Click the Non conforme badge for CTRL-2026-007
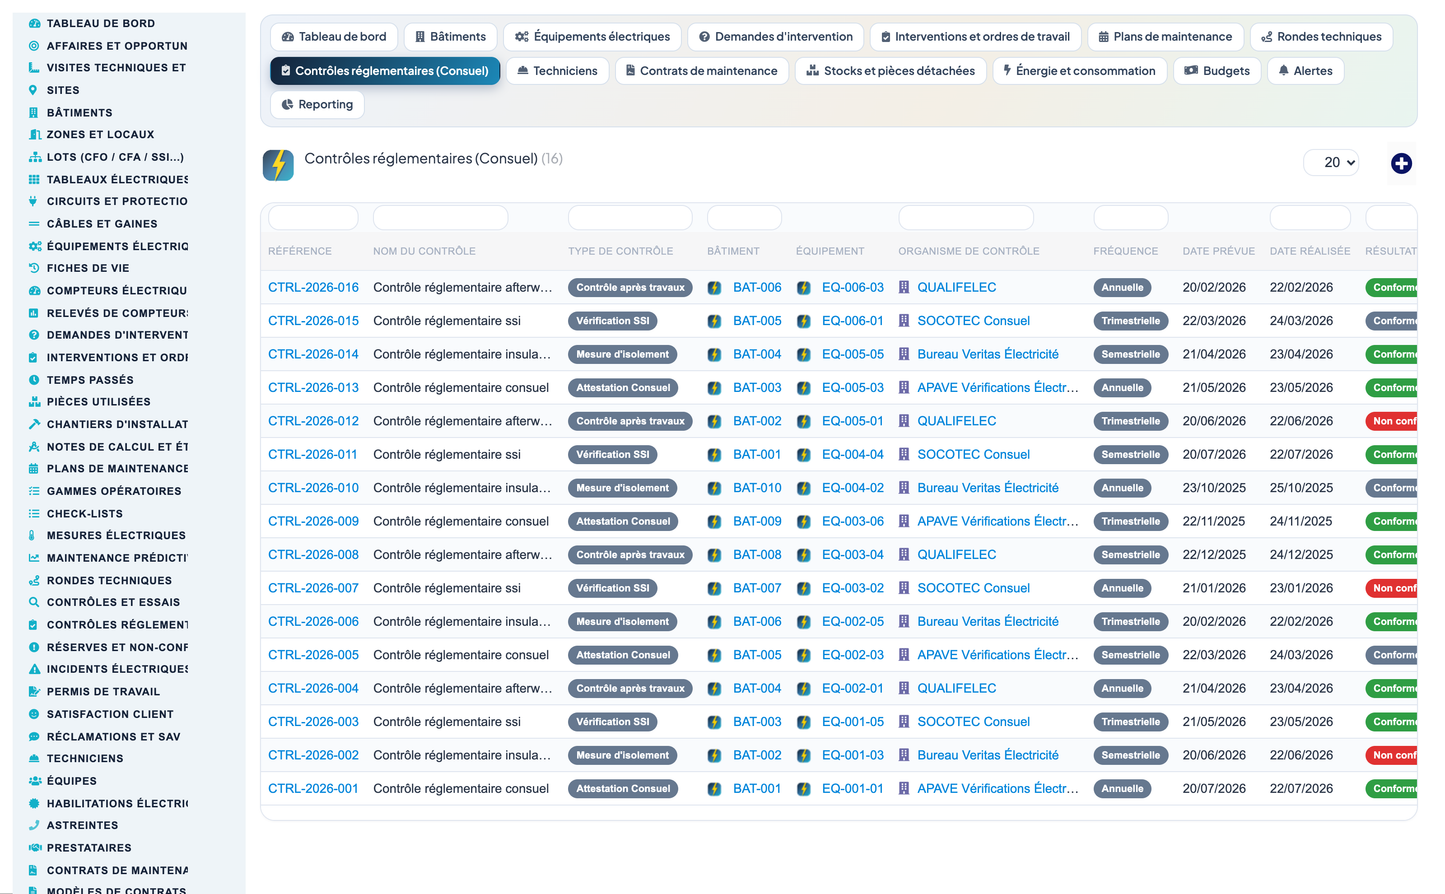 pyautogui.click(x=1392, y=588)
